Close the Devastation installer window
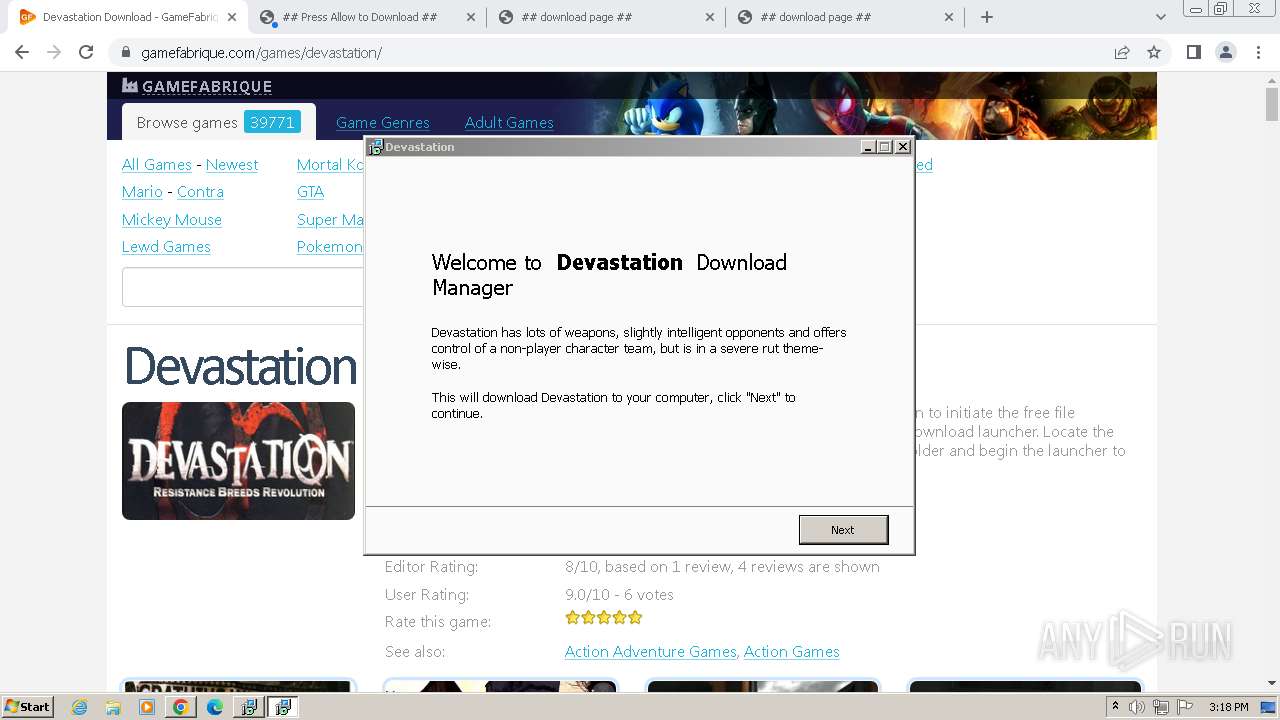Screen dimensions: 1280x720 tap(903, 147)
